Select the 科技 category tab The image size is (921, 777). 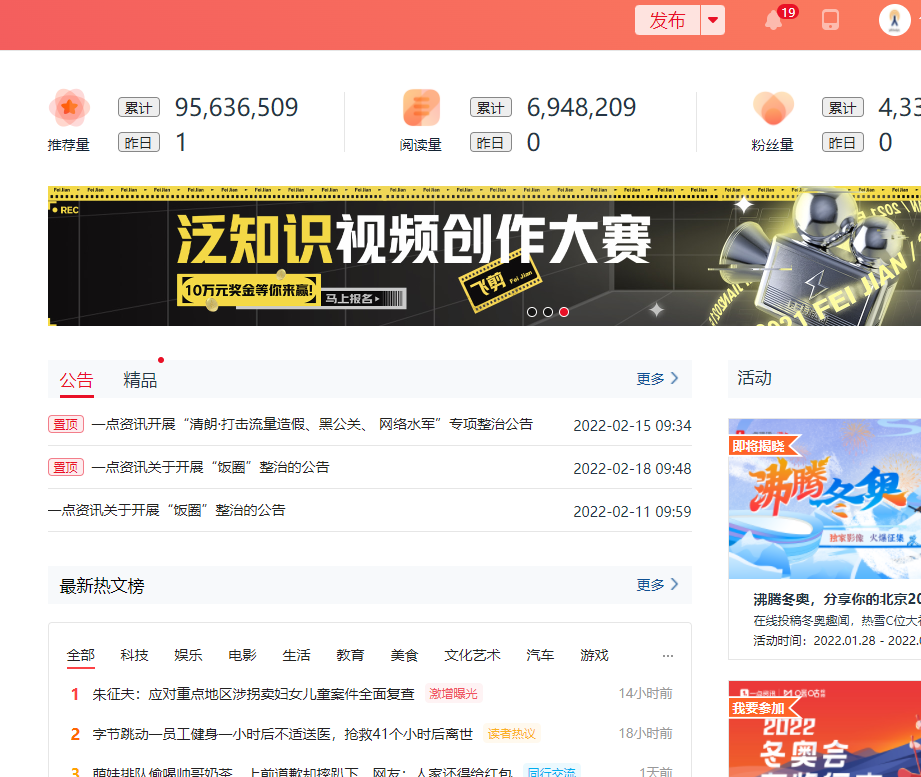coord(134,655)
